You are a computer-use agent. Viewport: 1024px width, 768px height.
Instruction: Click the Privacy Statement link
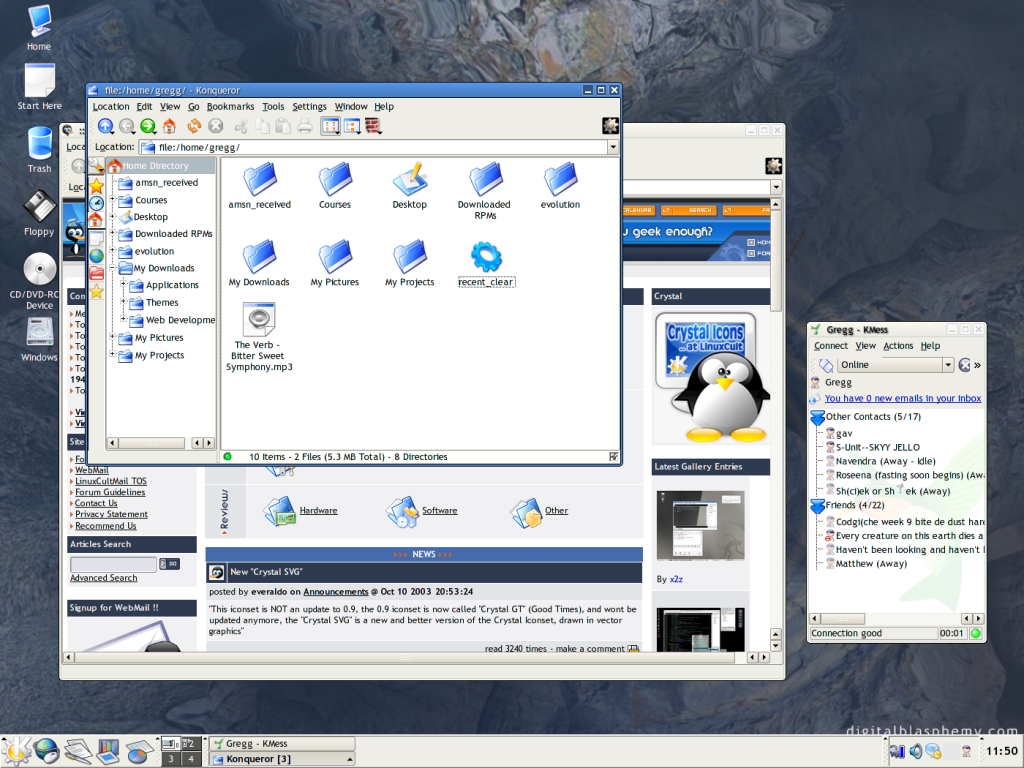tap(111, 515)
